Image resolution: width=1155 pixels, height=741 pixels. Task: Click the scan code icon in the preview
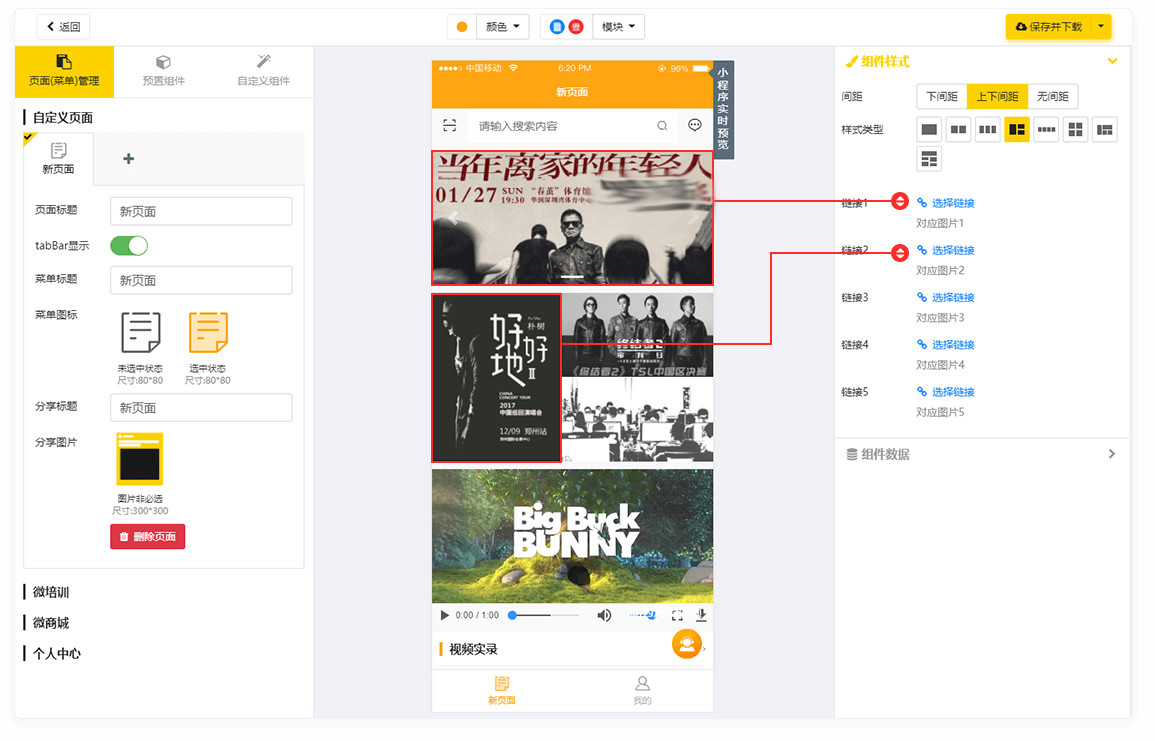tap(449, 125)
